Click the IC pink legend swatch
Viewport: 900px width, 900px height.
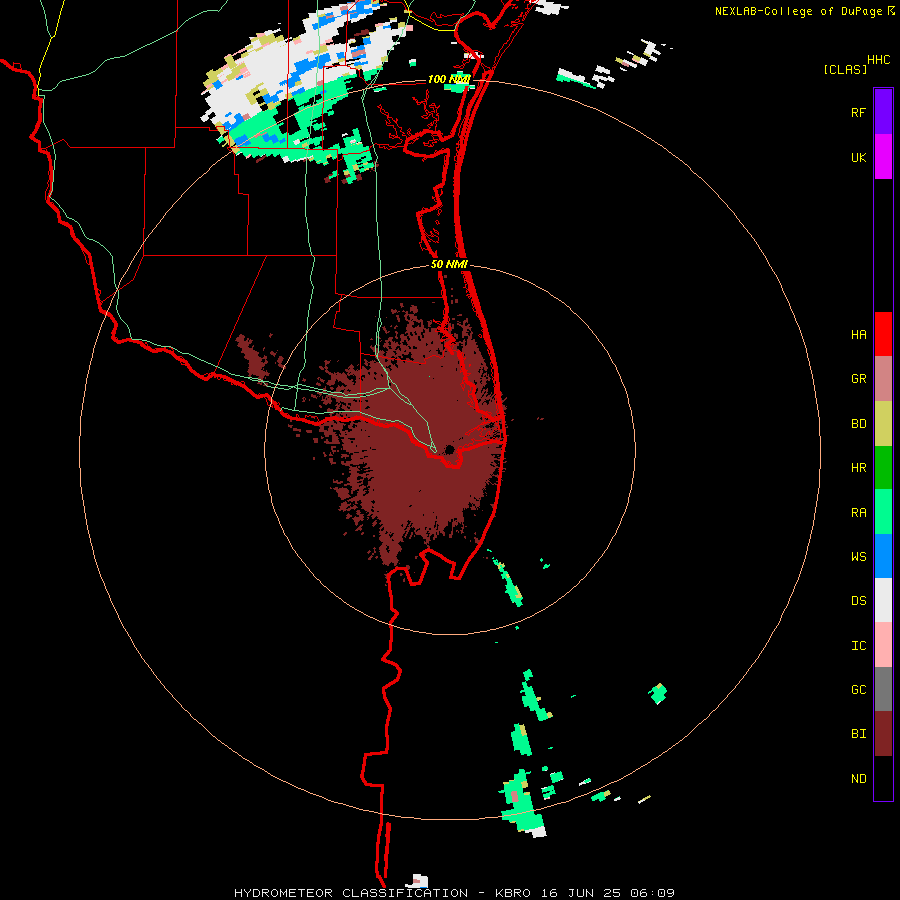point(883,645)
